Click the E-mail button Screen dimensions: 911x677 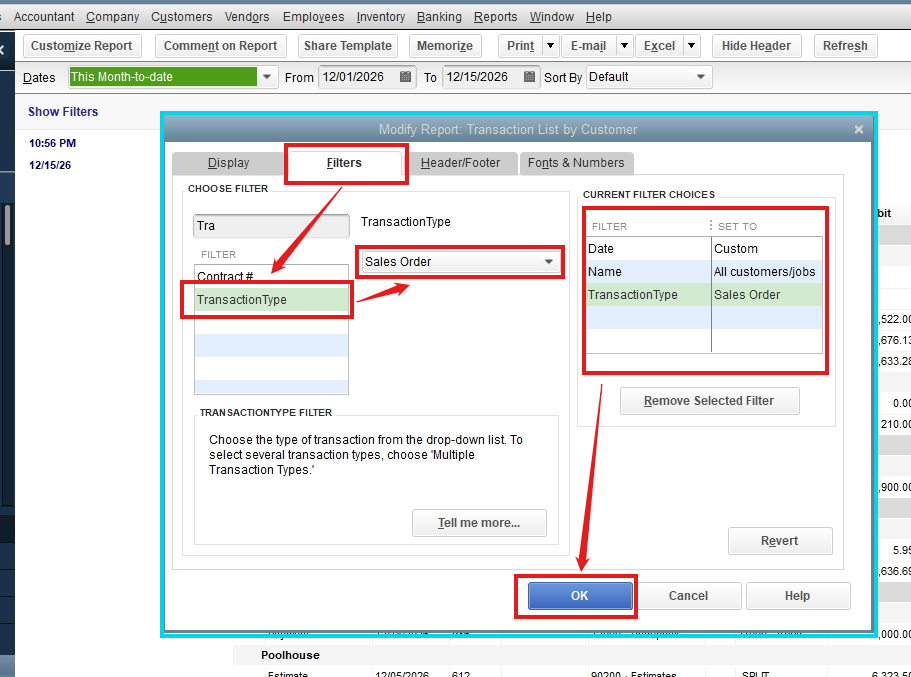589,46
